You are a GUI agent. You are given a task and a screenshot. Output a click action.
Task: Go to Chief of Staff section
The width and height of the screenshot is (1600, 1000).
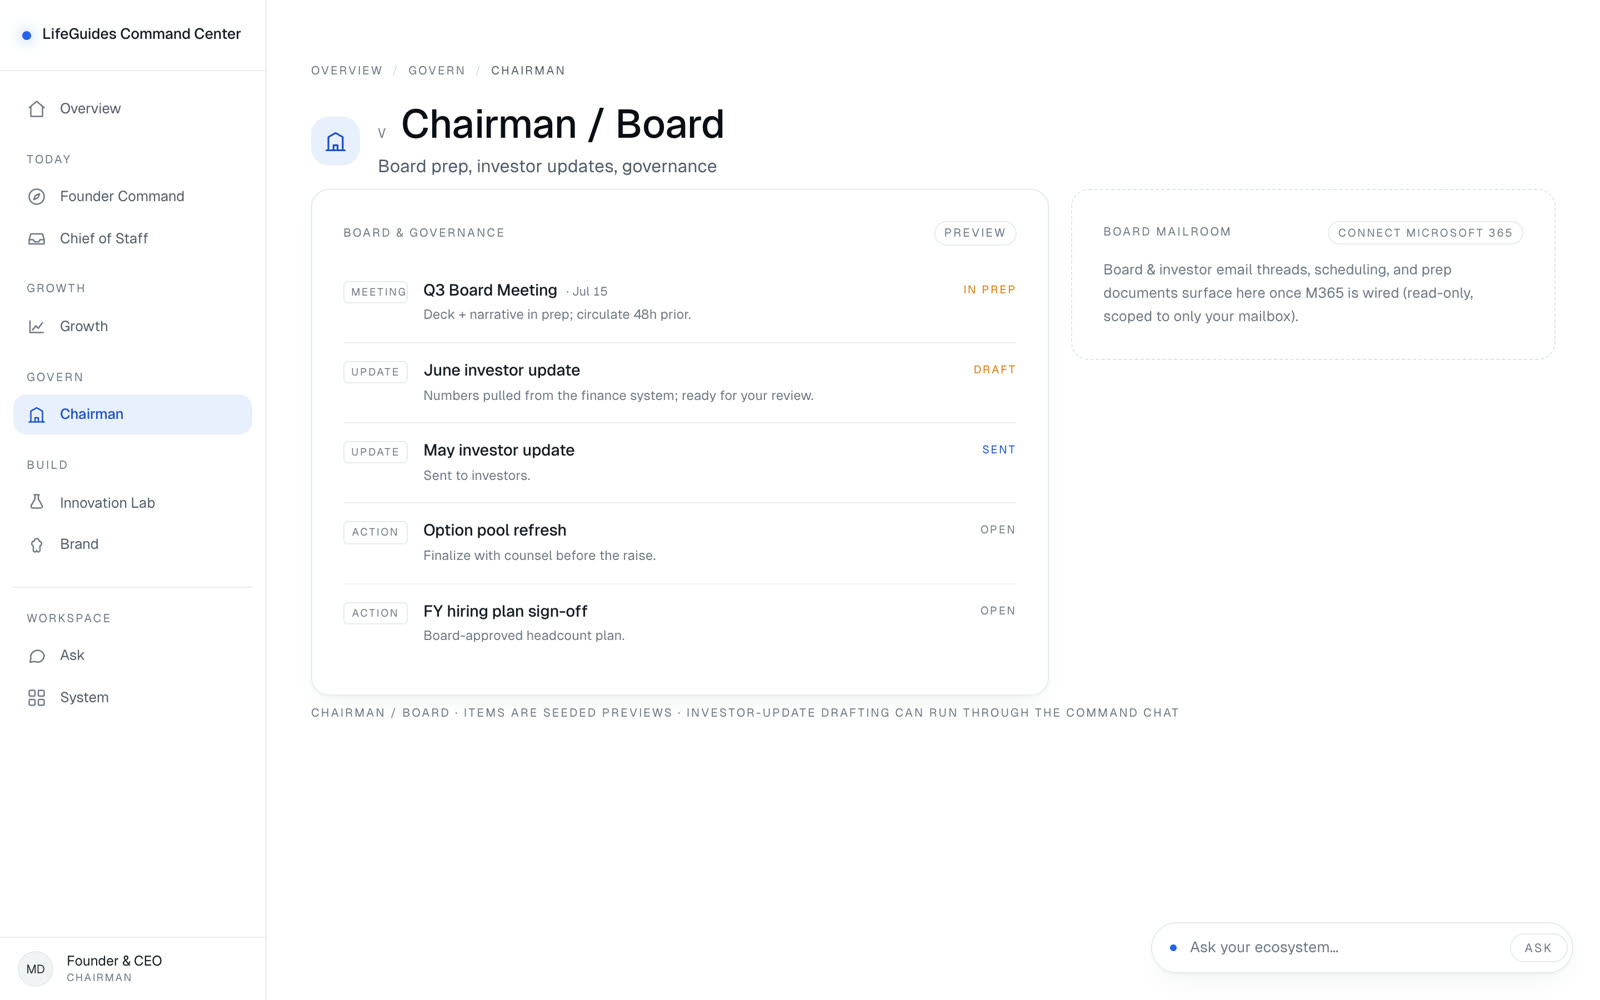point(132,239)
